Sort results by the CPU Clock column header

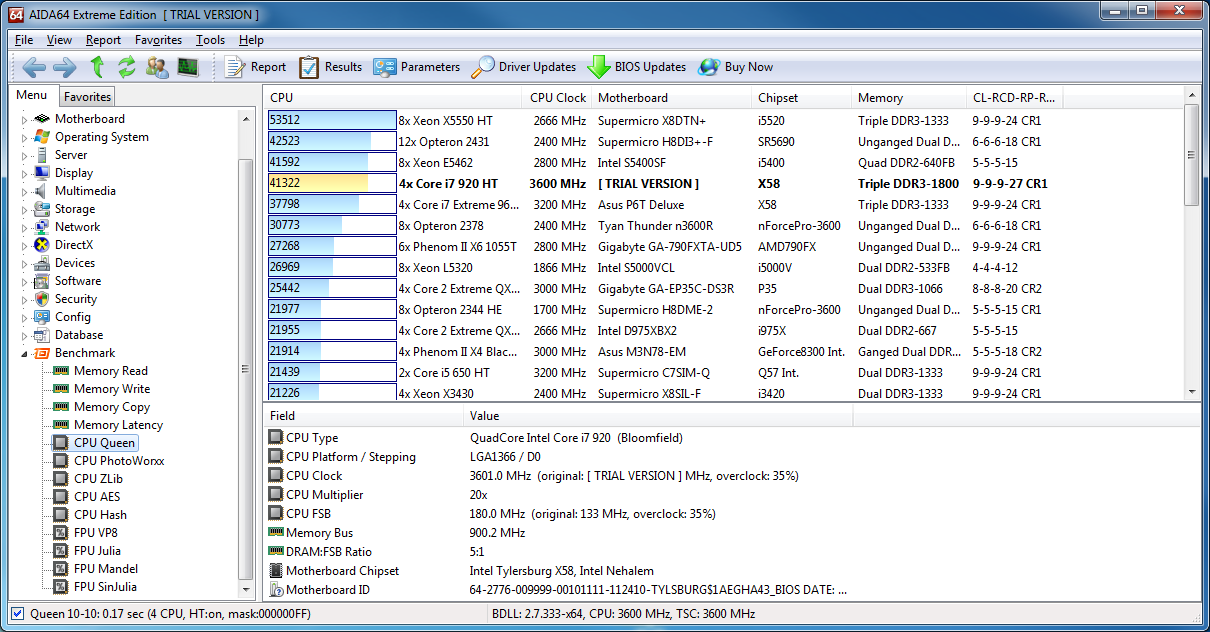(x=558, y=98)
